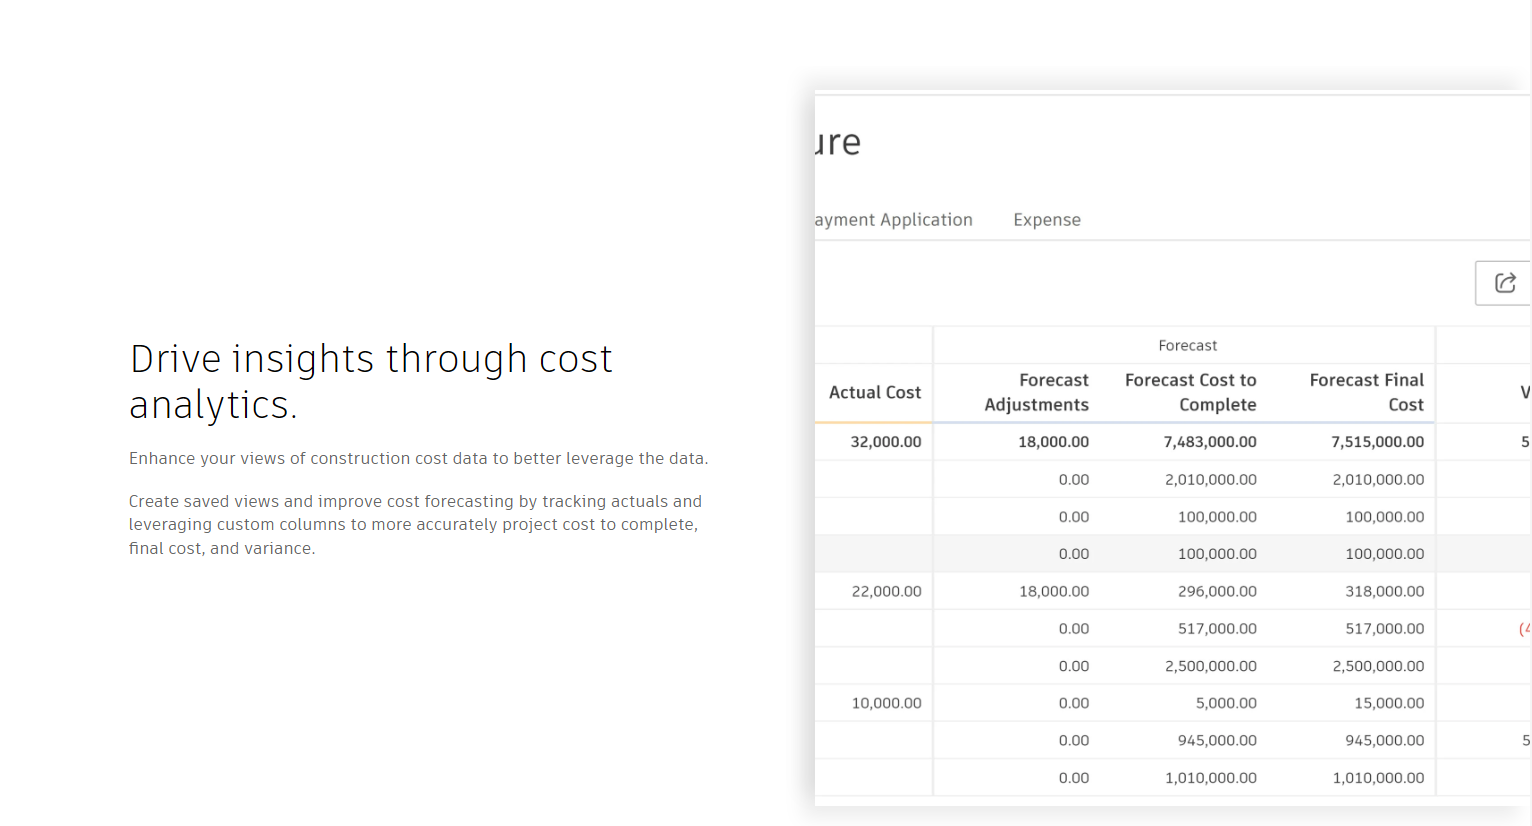Click the 'Drive insights through cost analytics' heading
This screenshot has height=826, width=1532.
[371, 382]
